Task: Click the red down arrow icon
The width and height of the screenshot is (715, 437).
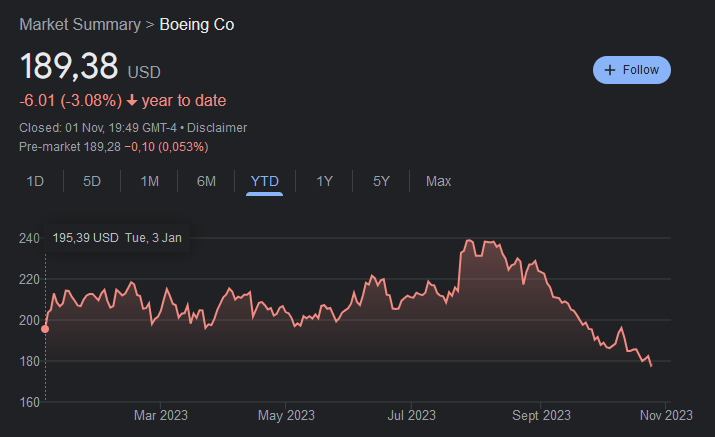Action: 132,100
